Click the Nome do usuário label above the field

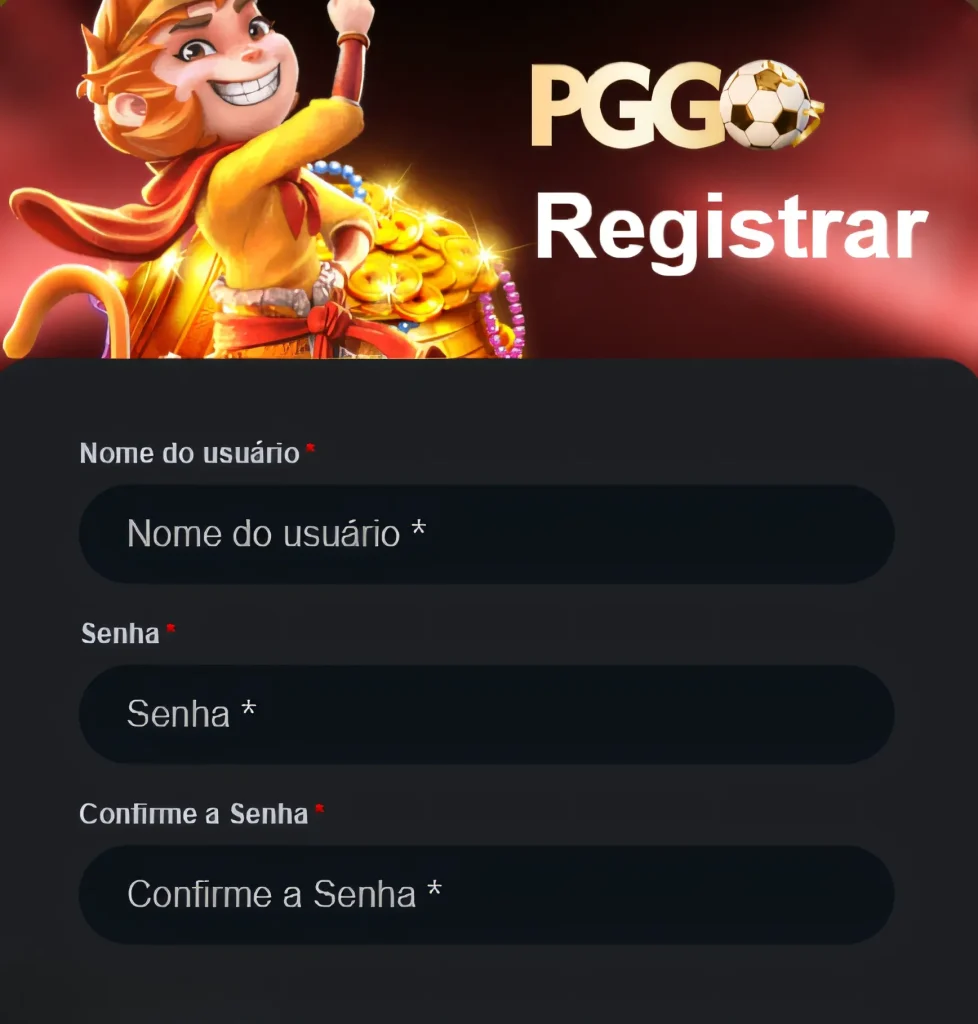[189, 453]
